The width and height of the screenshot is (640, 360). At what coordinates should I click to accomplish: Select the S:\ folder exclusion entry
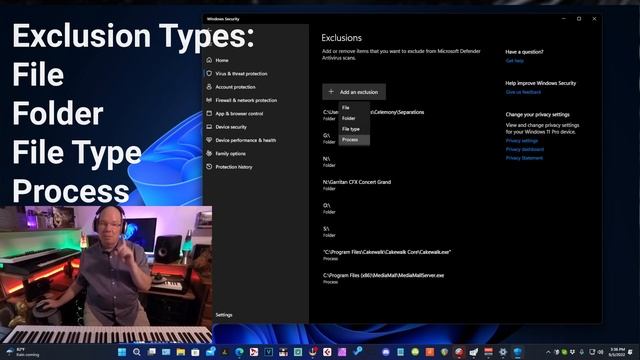pyautogui.click(x=329, y=231)
